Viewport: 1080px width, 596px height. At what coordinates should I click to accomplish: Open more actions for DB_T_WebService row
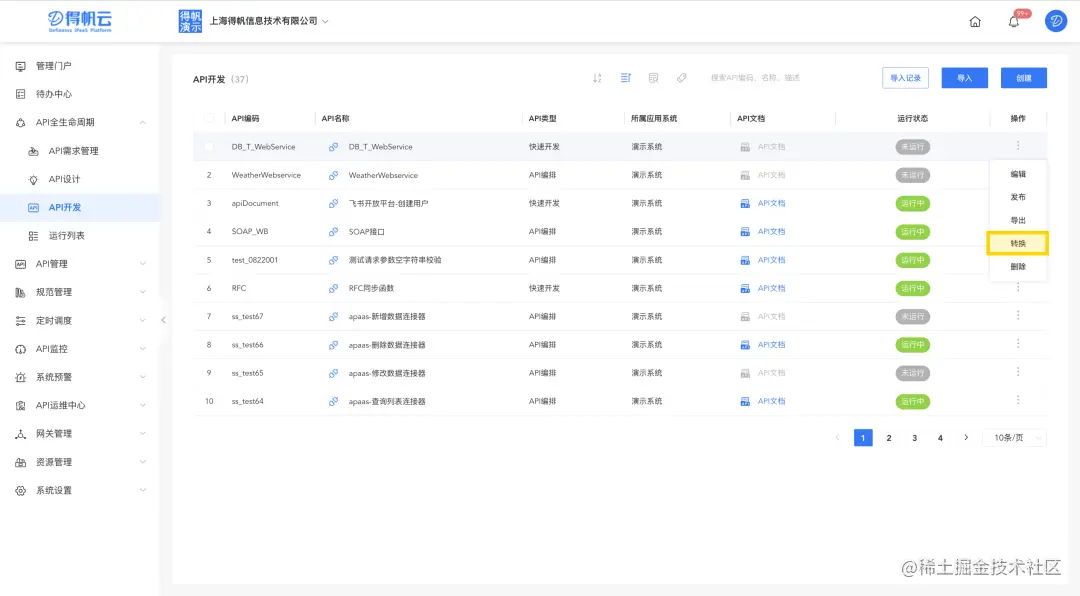coord(1018,145)
